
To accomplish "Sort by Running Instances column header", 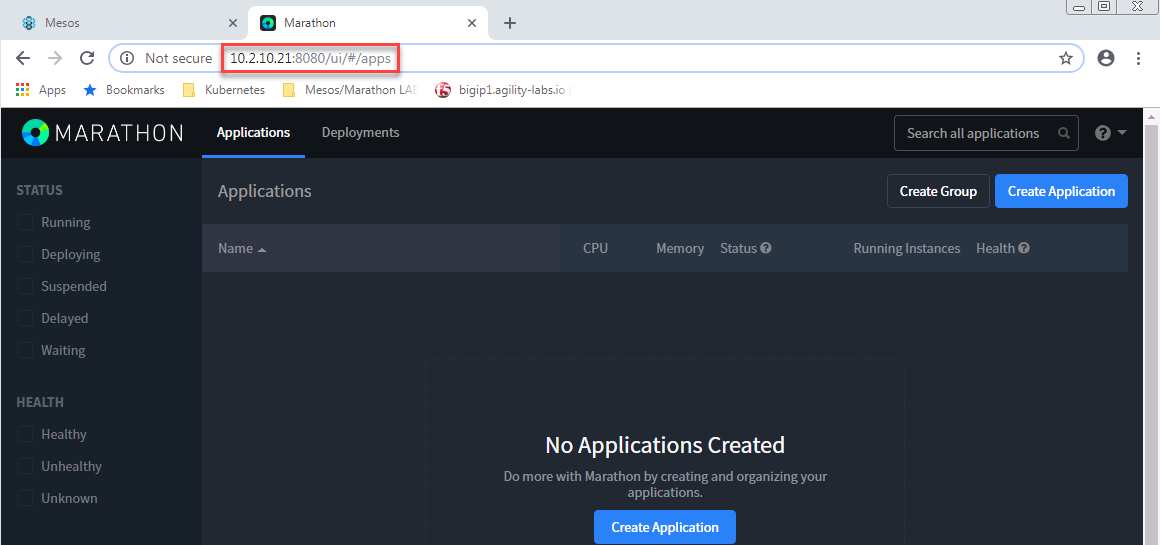I will [906, 248].
